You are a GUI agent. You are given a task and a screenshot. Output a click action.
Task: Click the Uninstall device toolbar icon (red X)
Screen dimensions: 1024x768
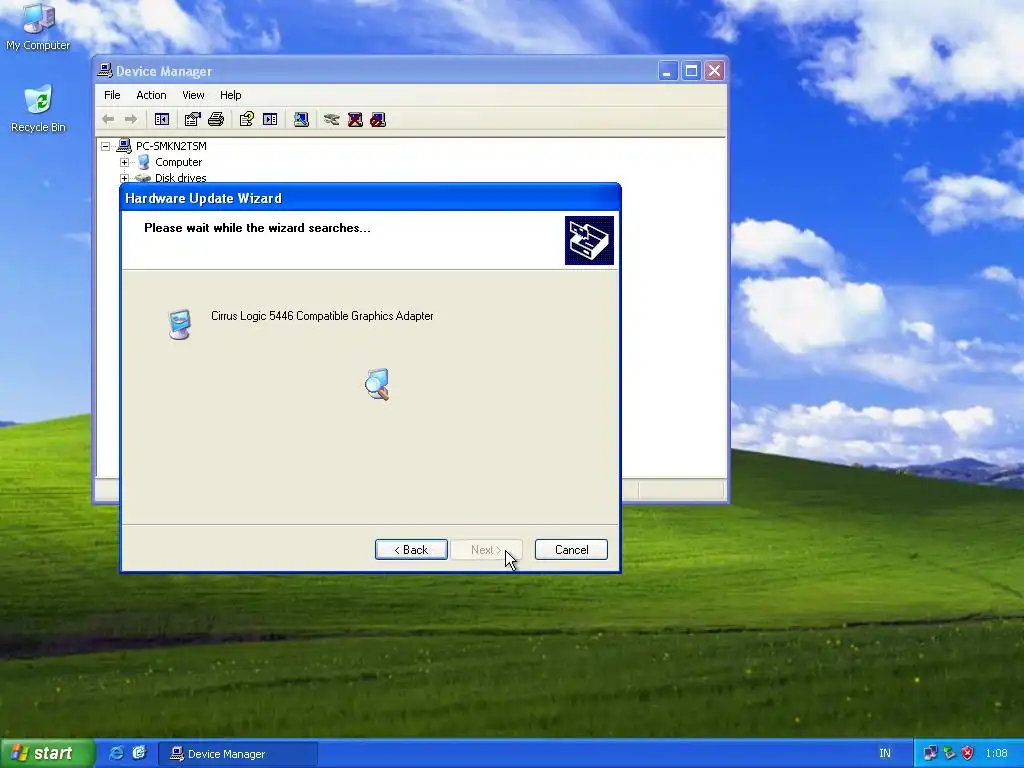pos(355,120)
